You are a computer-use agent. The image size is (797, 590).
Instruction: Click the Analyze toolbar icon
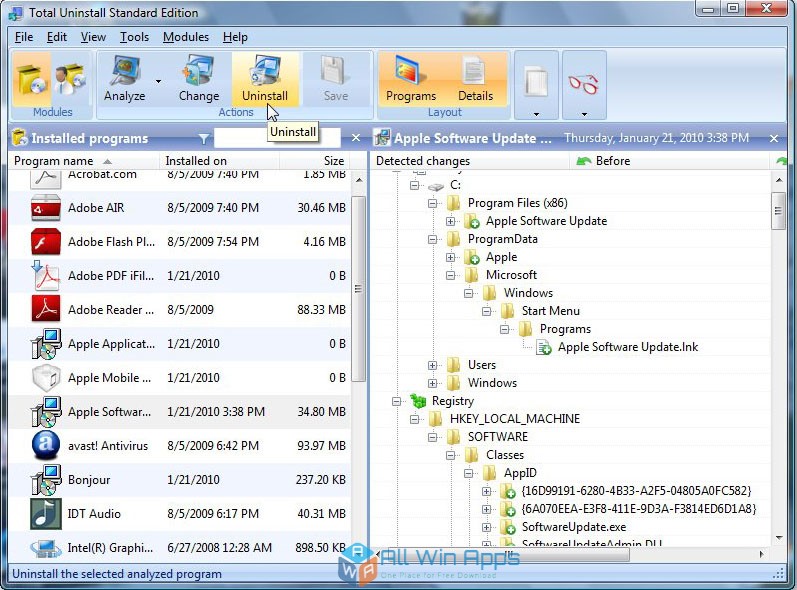tap(124, 71)
